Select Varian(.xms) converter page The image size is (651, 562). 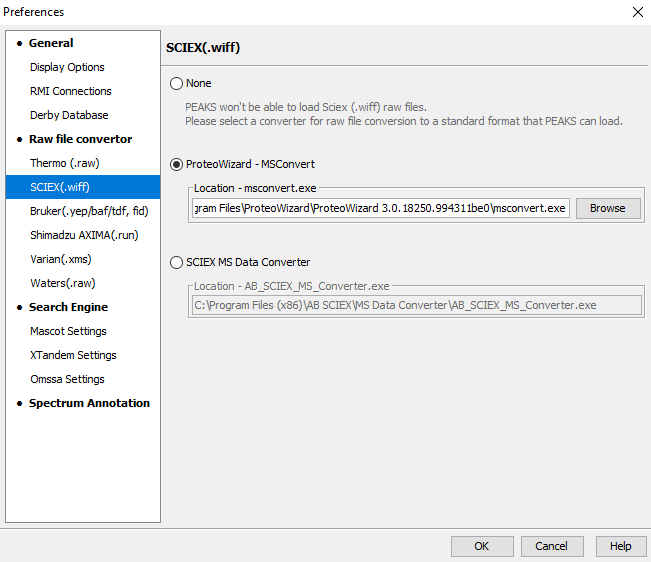pos(61,259)
